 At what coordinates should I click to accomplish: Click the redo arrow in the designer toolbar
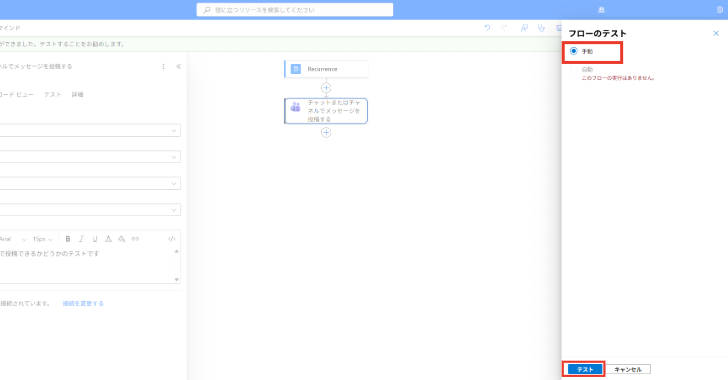(504, 28)
